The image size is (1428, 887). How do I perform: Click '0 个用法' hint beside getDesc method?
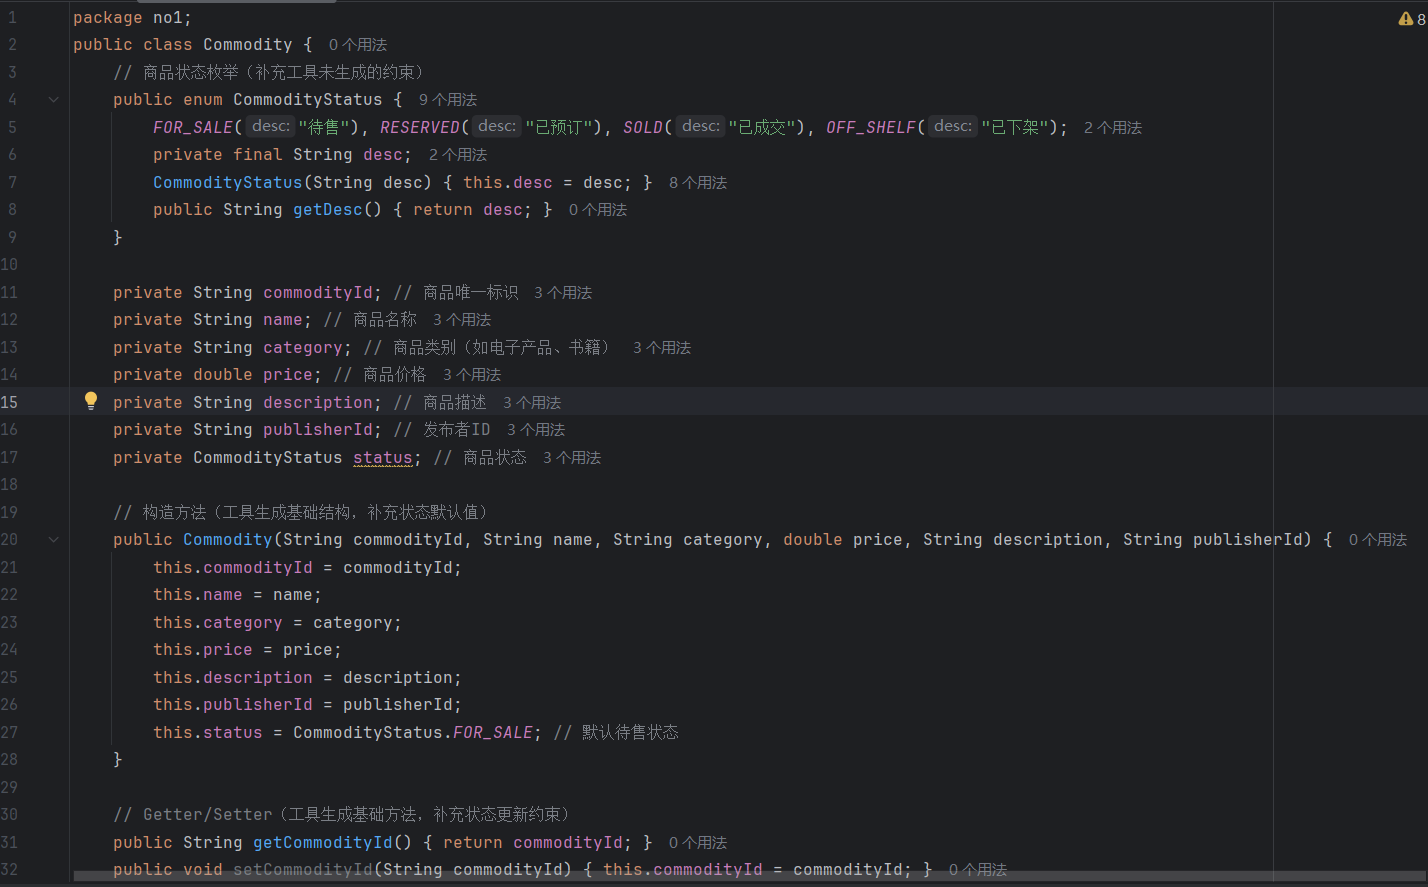[598, 210]
